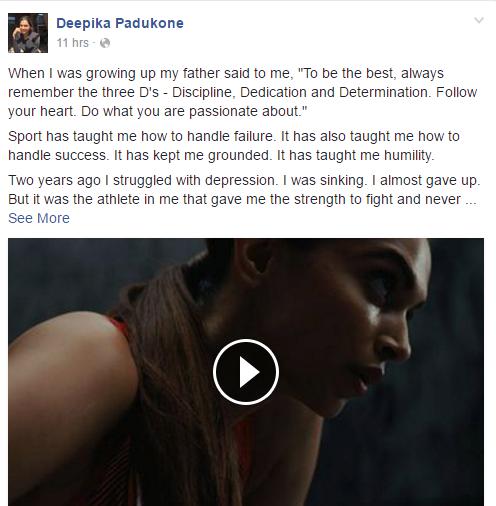The image size is (496, 506).
Task: Expand the post with See More
Action: tap(39, 218)
